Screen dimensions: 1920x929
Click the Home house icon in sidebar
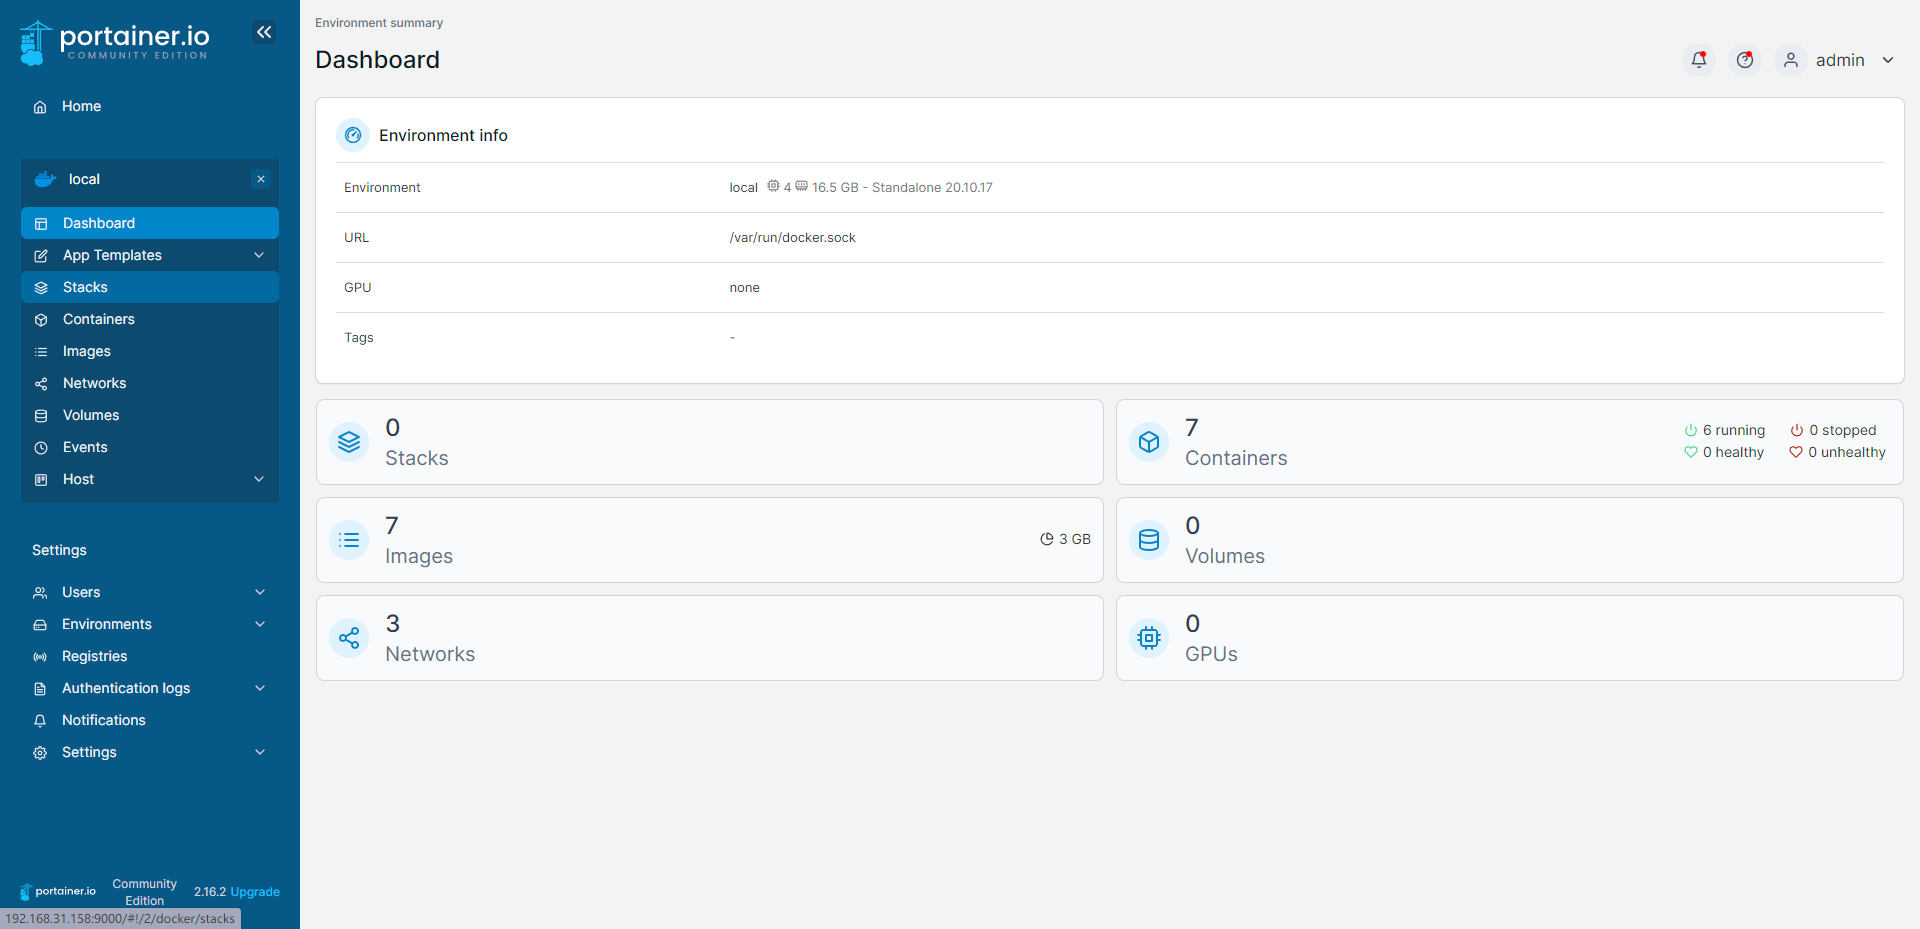click(40, 107)
